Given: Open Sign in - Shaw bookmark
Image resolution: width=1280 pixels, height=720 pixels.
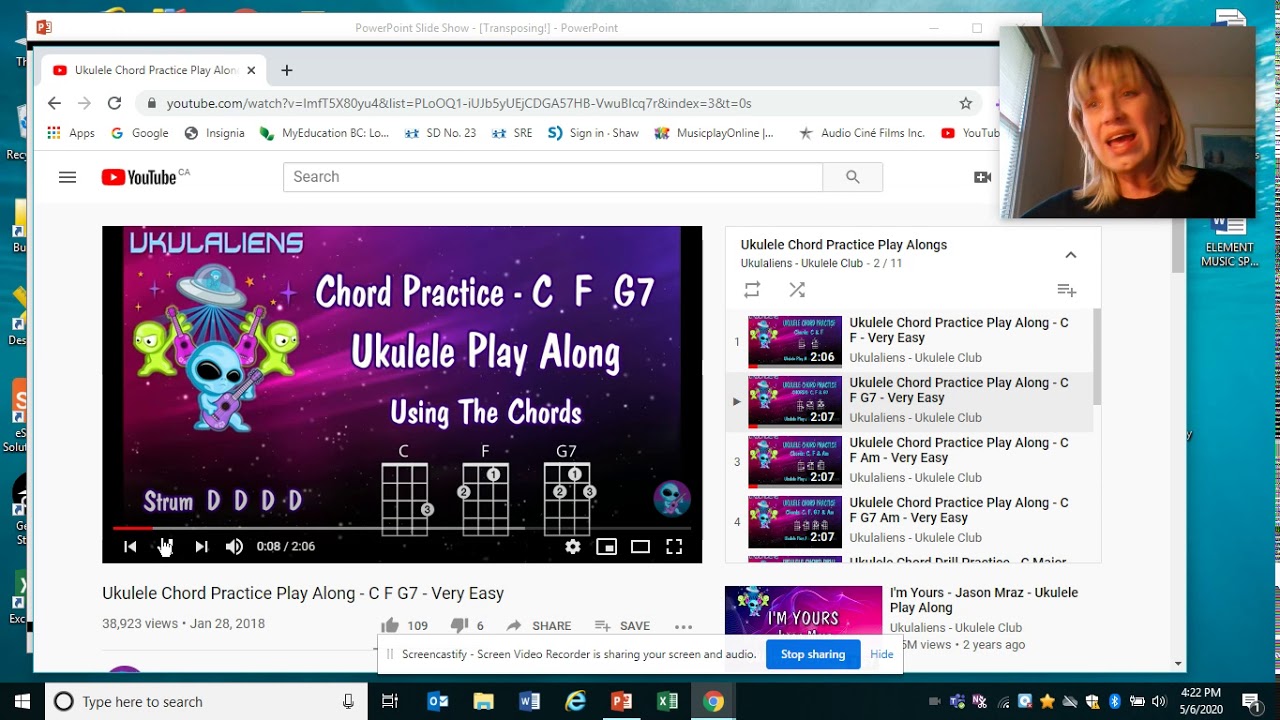Looking at the screenshot, I should point(593,133).
